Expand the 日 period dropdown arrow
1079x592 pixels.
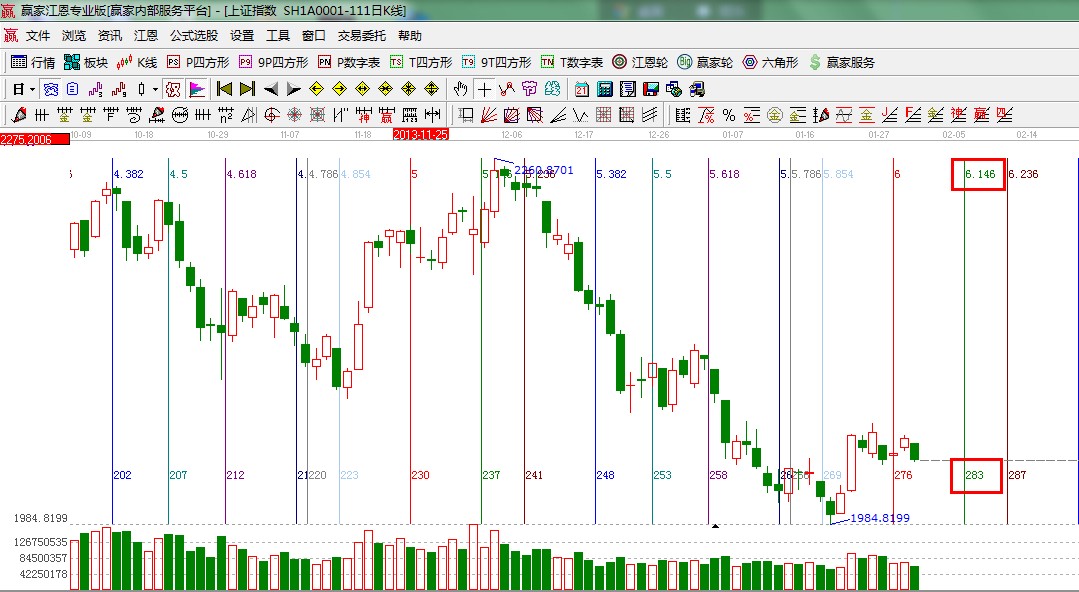32,89
